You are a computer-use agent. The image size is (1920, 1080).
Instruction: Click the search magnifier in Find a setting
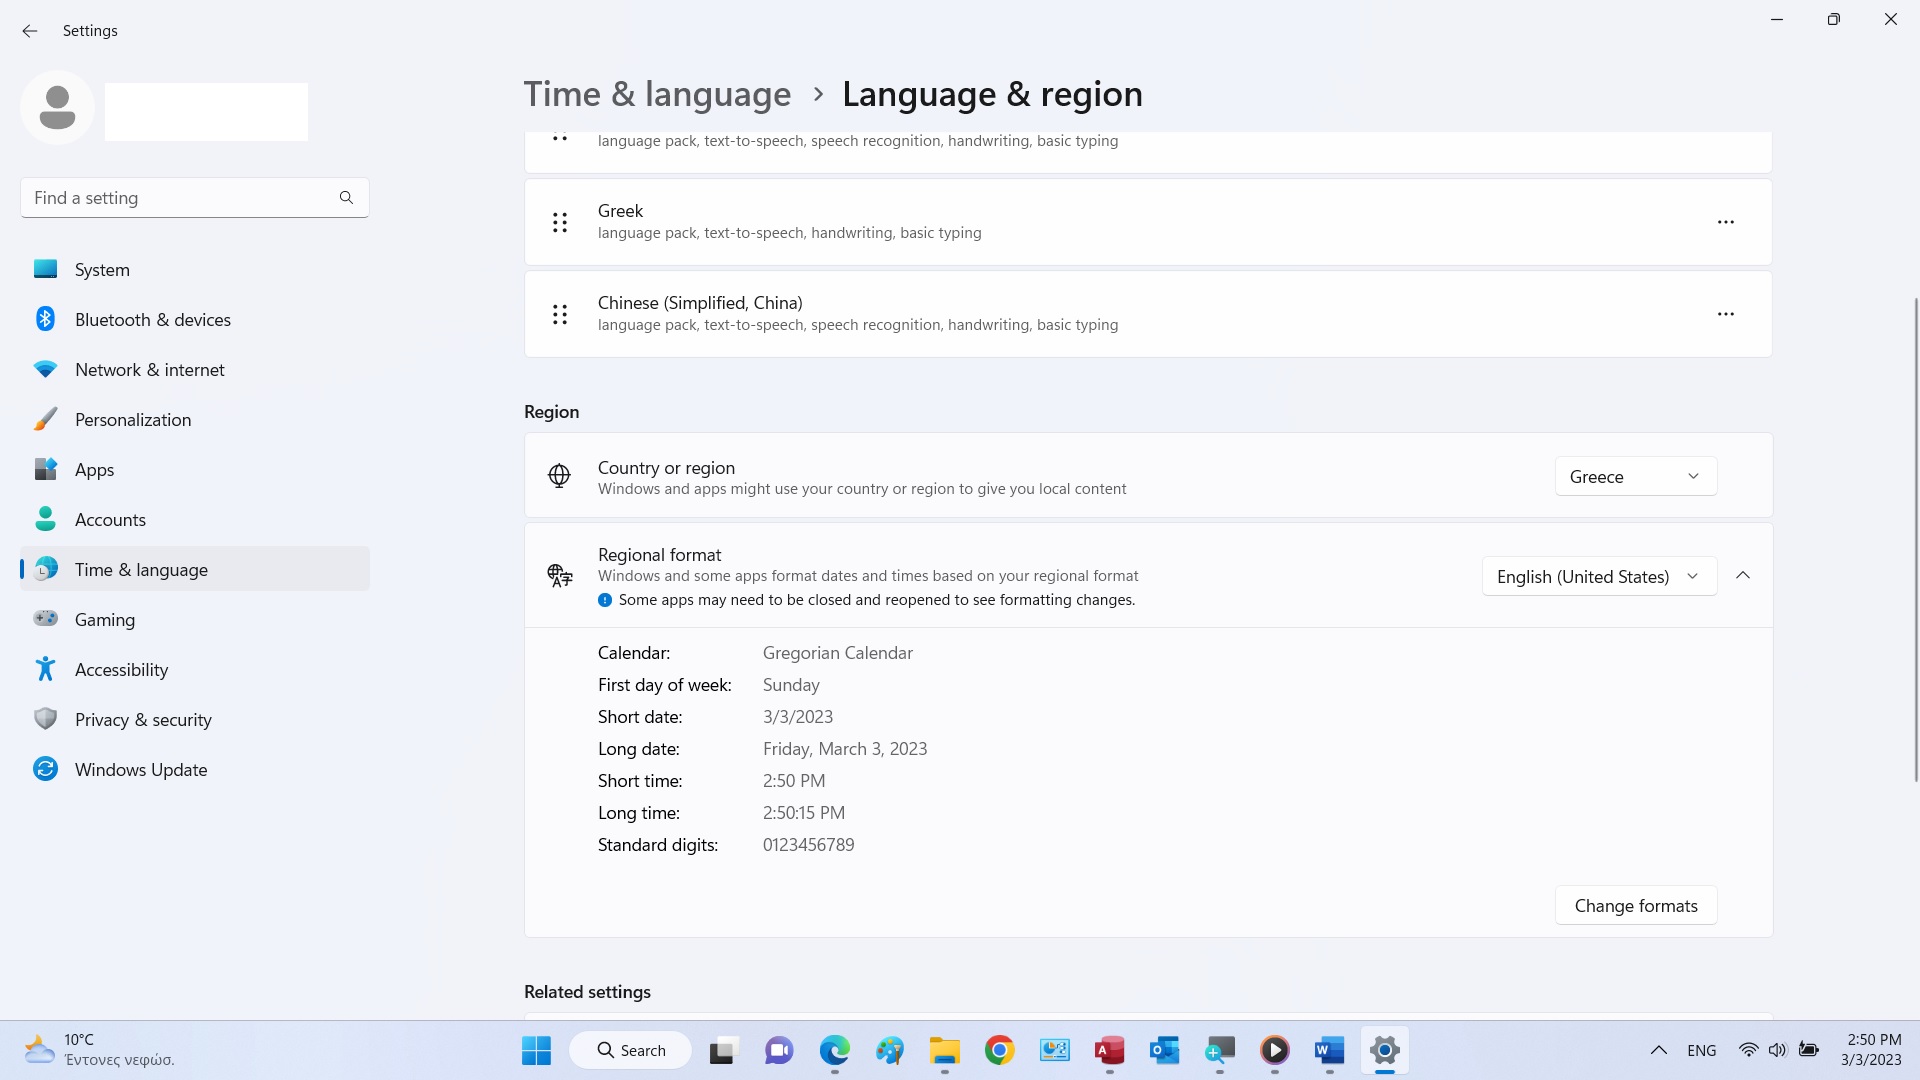point(346,198)
